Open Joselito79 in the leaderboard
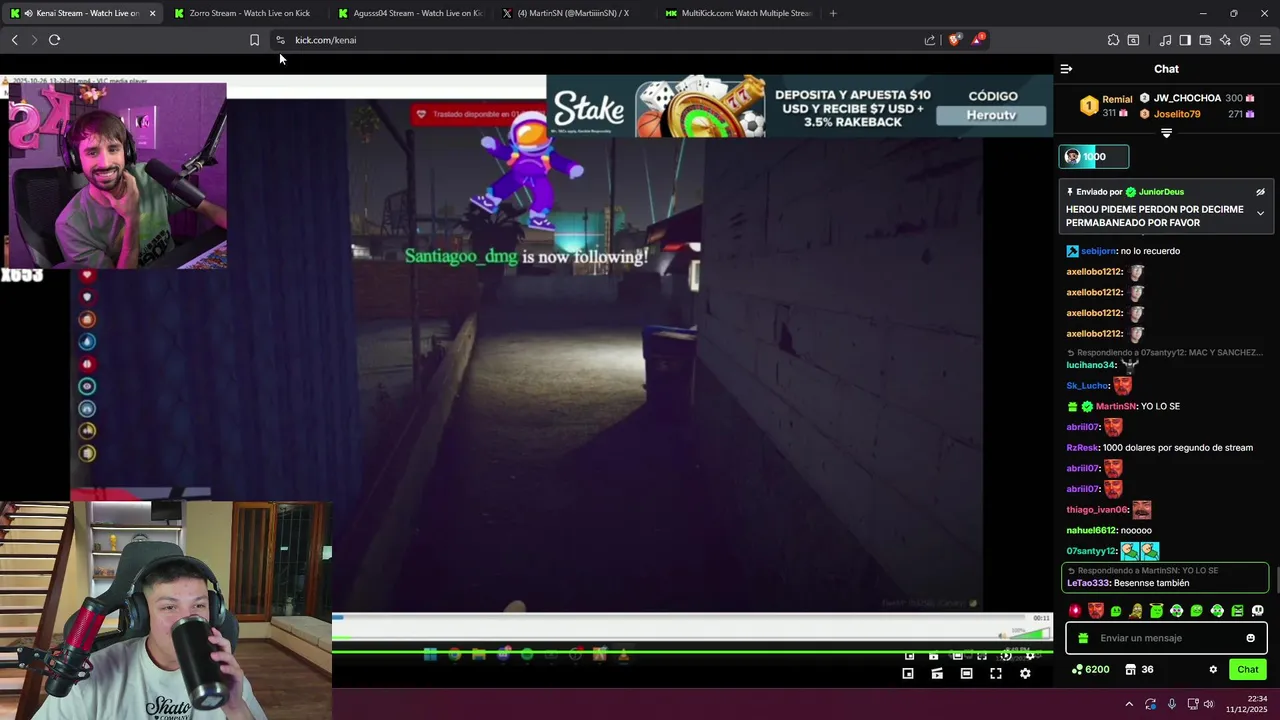This screenshot has height=720, width=1280. tap(1177, 114)
